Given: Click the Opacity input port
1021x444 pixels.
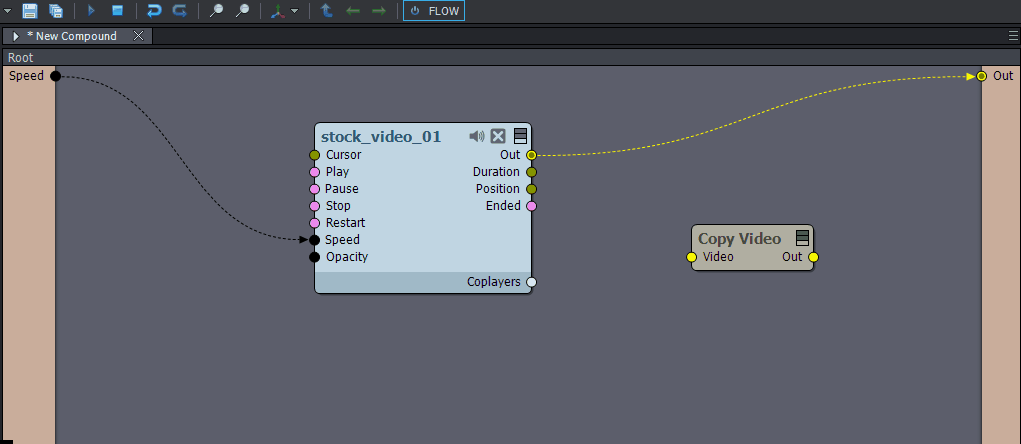Looking at the screenshot, I should (315, 257).
